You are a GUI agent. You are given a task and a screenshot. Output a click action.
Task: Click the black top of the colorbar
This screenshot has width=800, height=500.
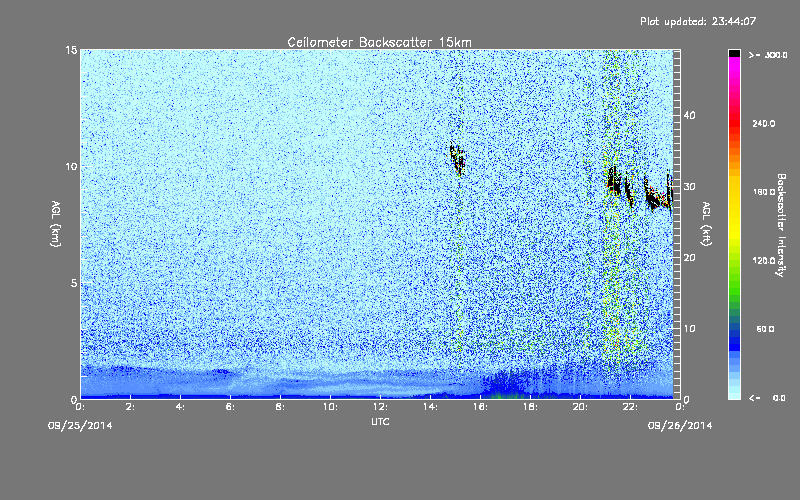(x=734, y=53)
